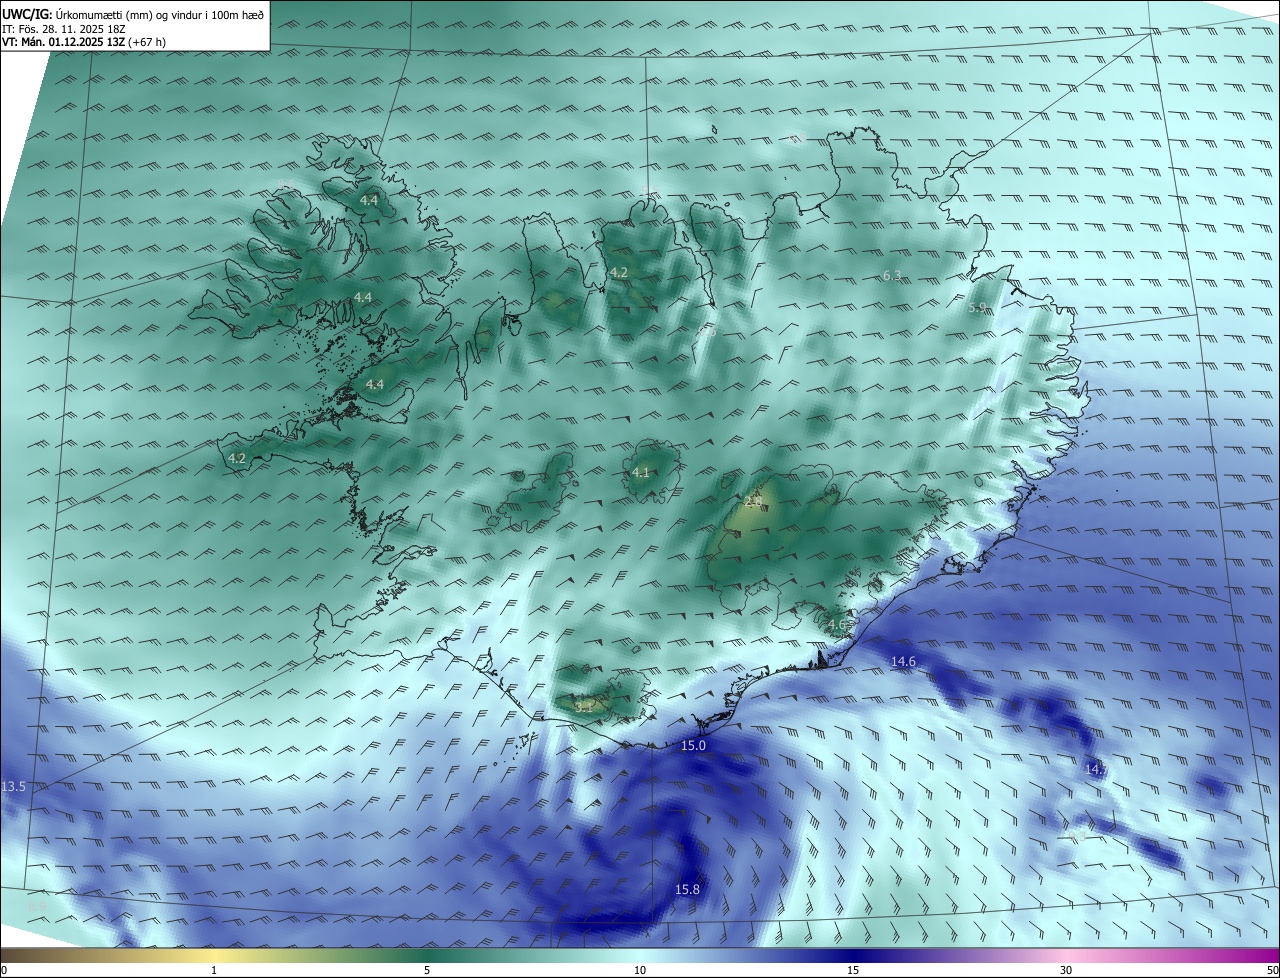This screenshot has height=978, width=1280.
Task: Click the 3.1 value label on the southern glacier
Action: [585, 706]
